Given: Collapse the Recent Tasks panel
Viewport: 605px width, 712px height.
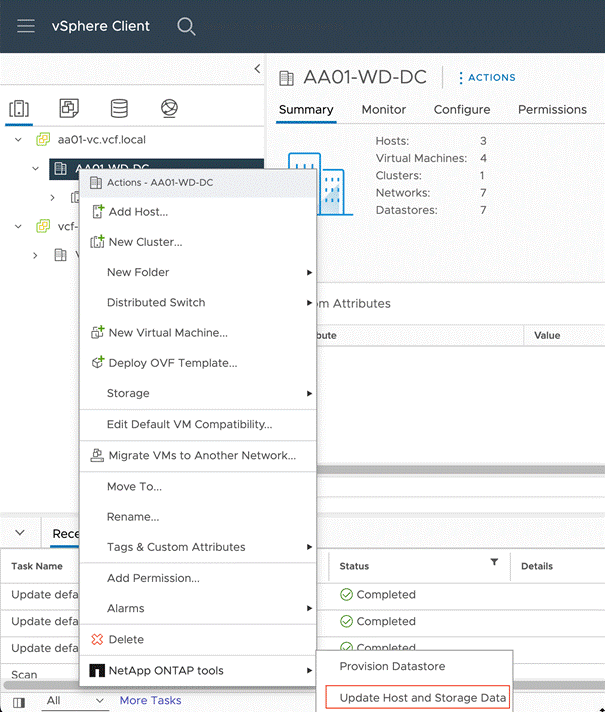Looking at the screenshot, I should pos(20,533).
